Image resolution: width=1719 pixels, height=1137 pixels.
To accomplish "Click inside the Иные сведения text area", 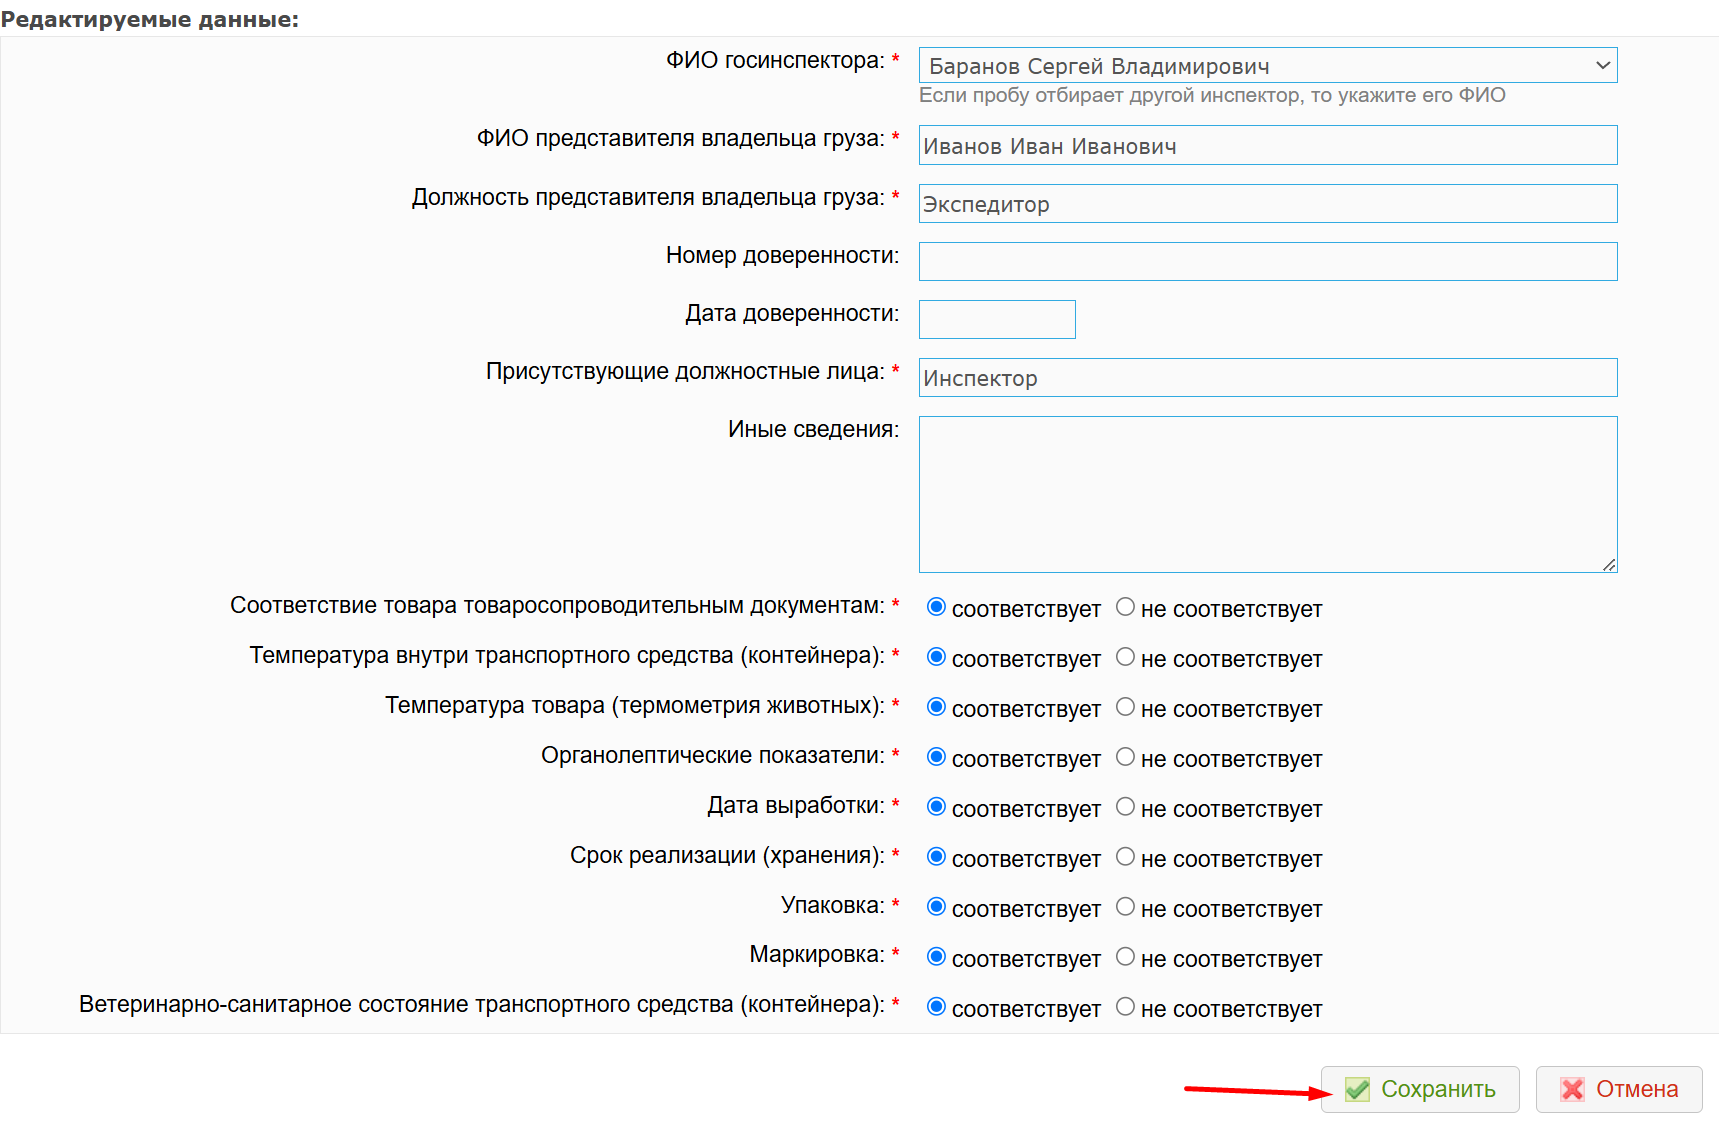I will click(x=1267, y=494).
